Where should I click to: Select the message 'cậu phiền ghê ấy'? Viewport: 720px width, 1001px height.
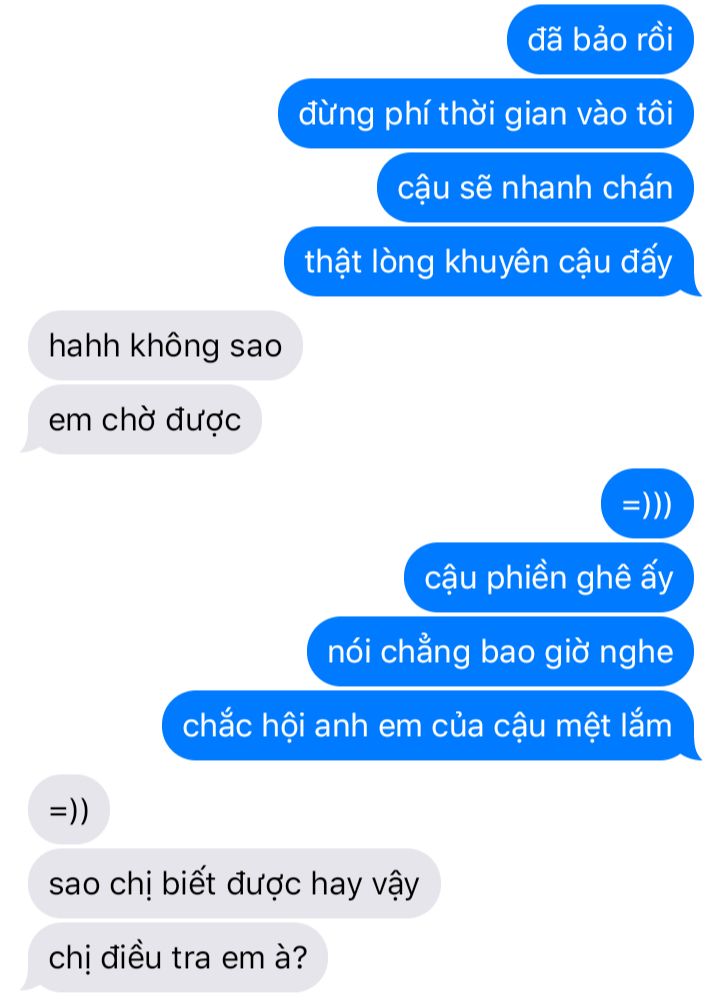click(x=548, y=578)
